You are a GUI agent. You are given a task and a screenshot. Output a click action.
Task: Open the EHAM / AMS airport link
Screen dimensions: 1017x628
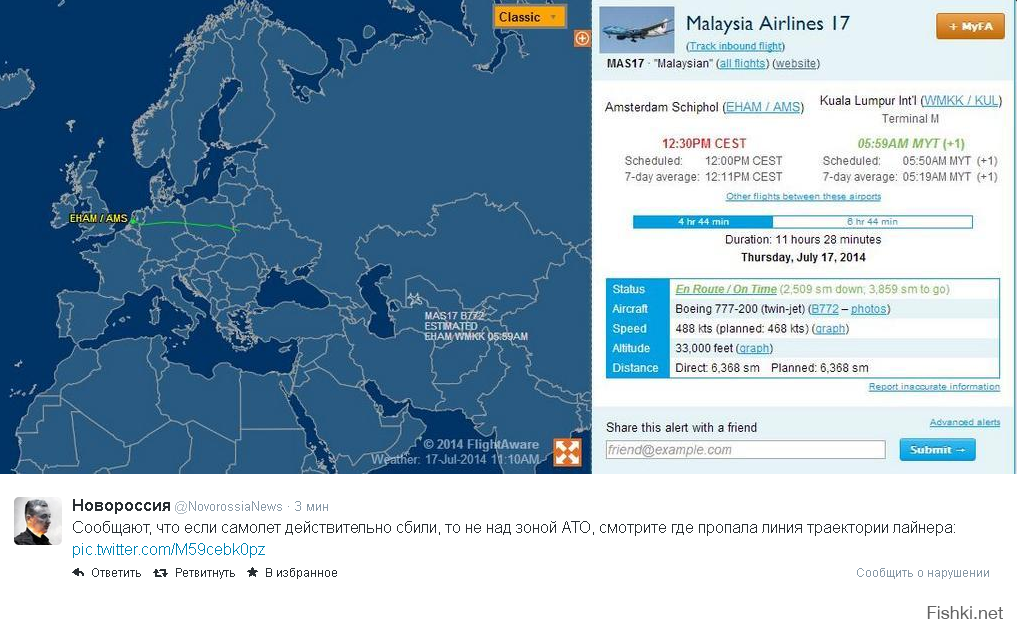click(763, 107)
